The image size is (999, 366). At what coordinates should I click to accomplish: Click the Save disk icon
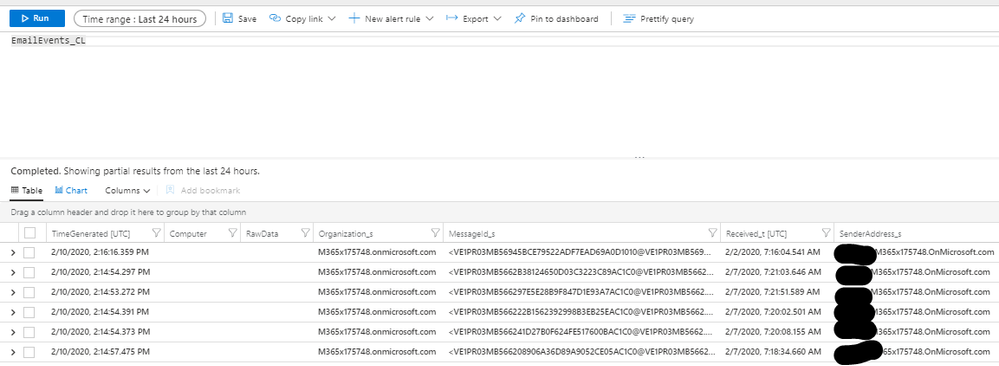tap(227, 18)
